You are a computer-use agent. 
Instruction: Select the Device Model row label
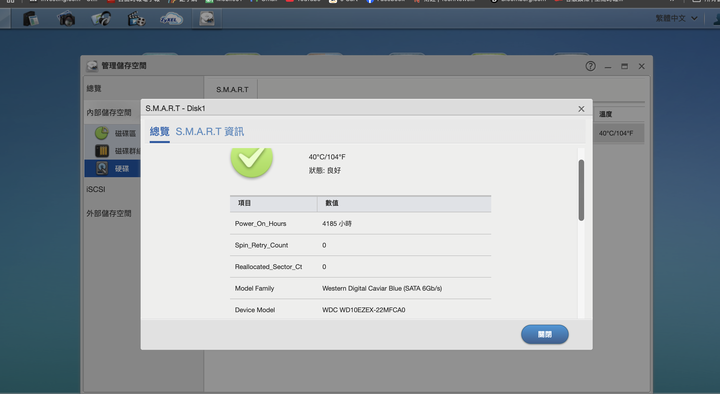(x=255, y=310)
